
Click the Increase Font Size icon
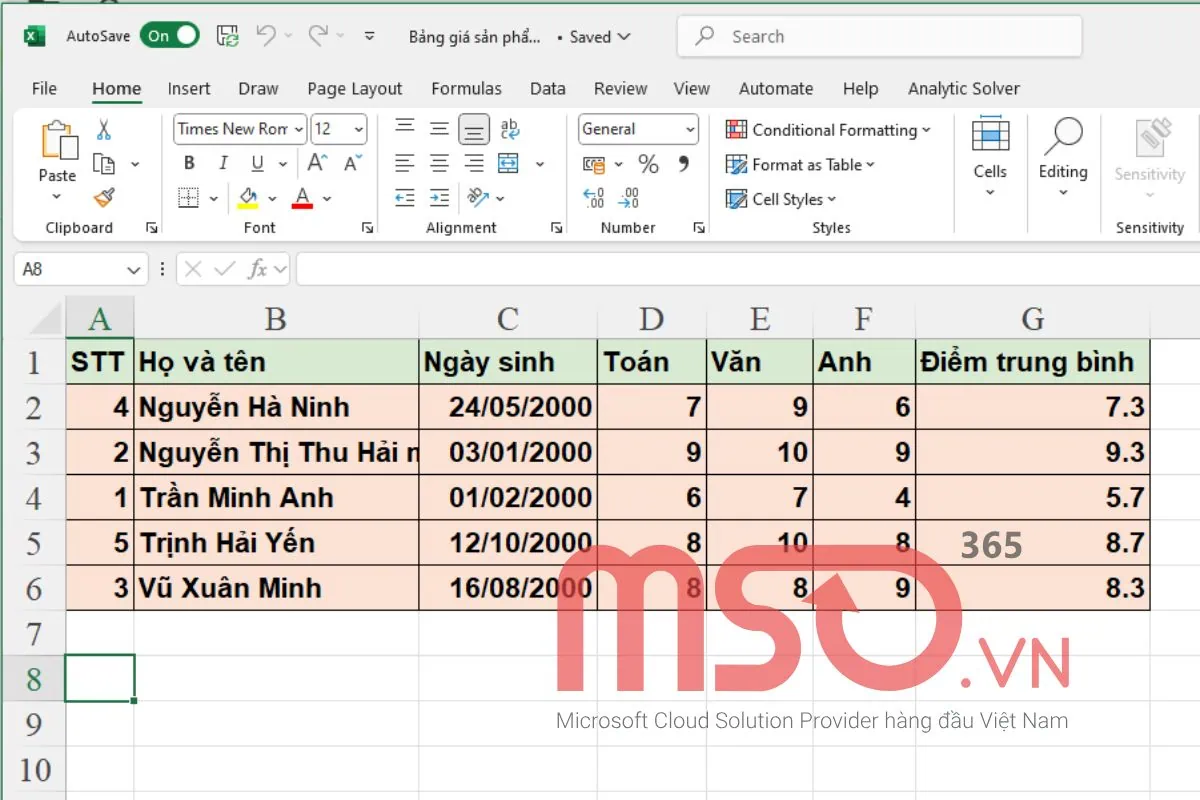[317, 164]
